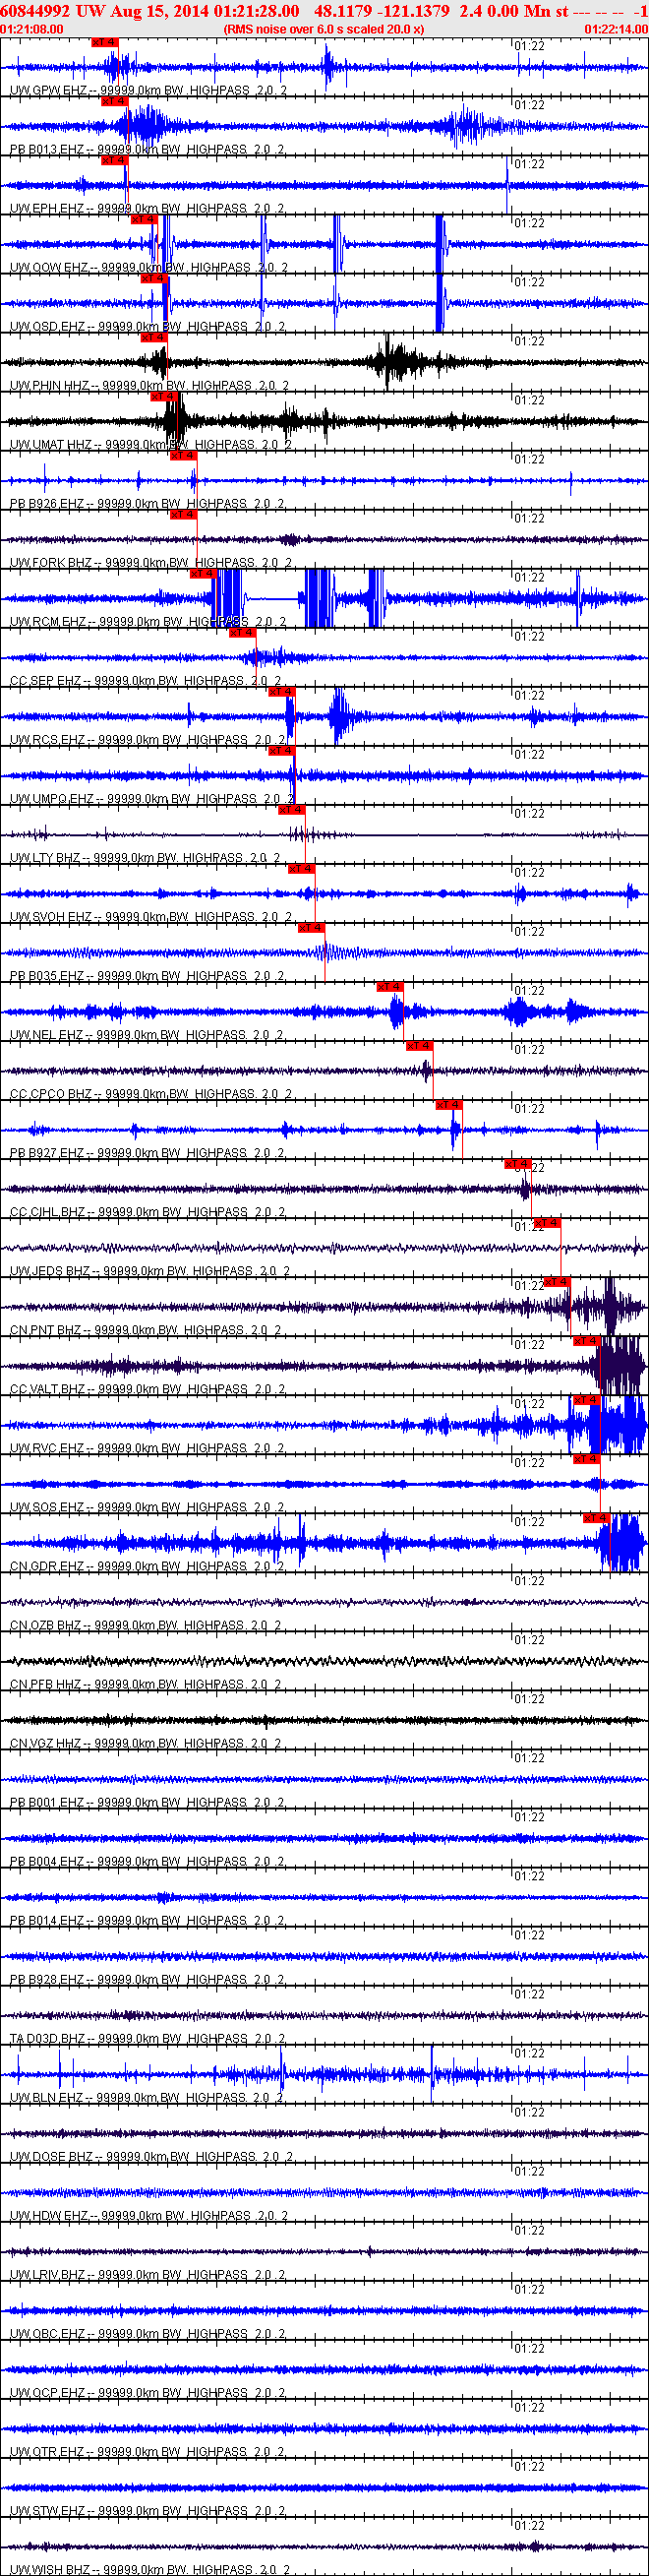Viewport: 649px width, 2576px height.
Task: Click the UW.QBC.EHZ station label
Action: point(48,2333)
